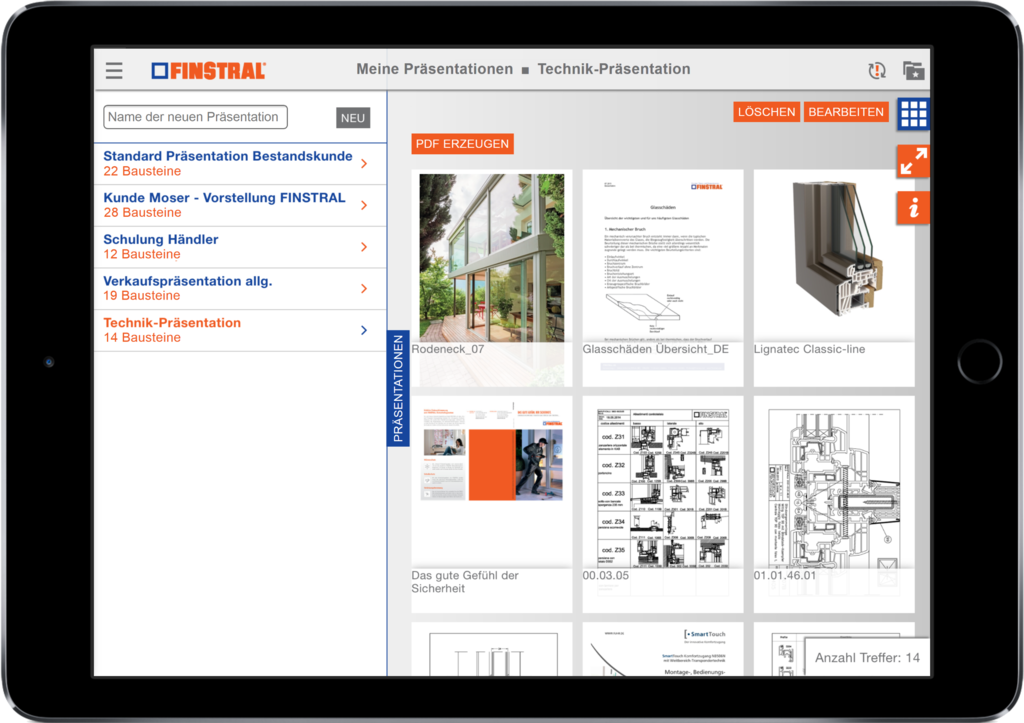Click the NEU button
This screenshot has width=1024, height=723.
[353, 118]
